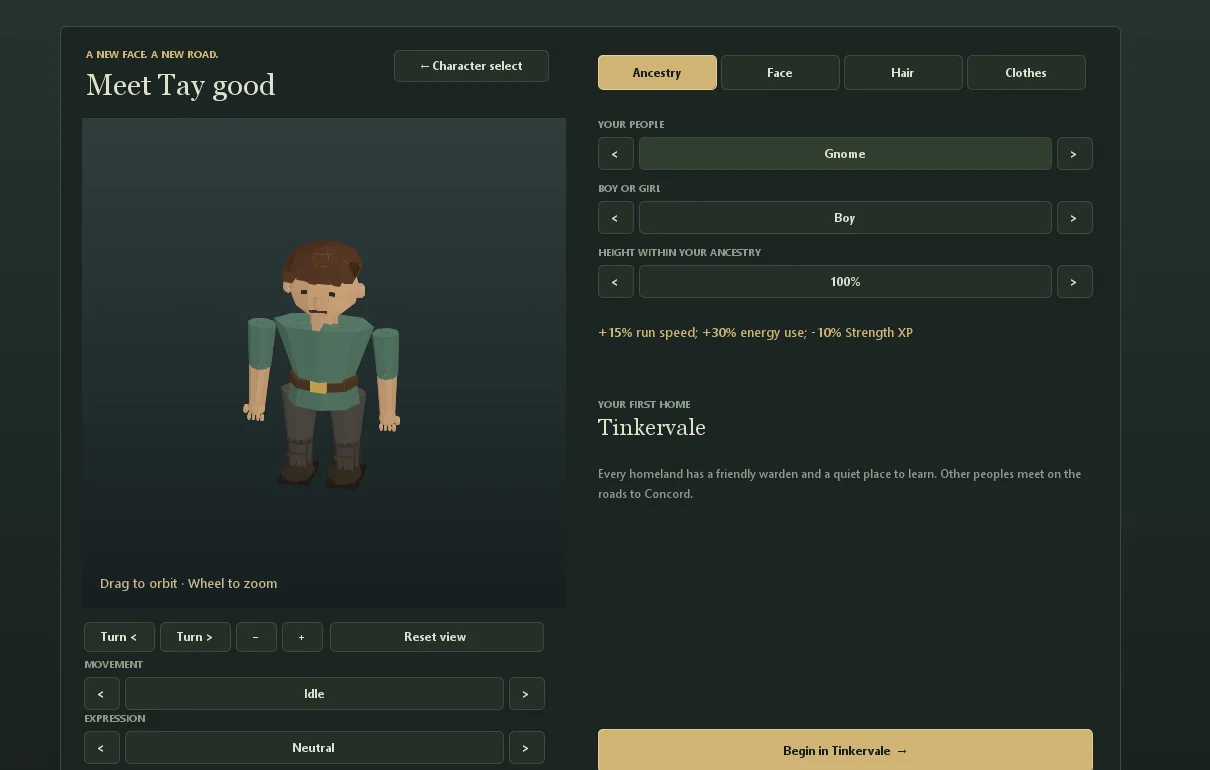Turn the character right with Turn >
The image size is (1210, 770).
pyautogui.click(x=195, y=637)
